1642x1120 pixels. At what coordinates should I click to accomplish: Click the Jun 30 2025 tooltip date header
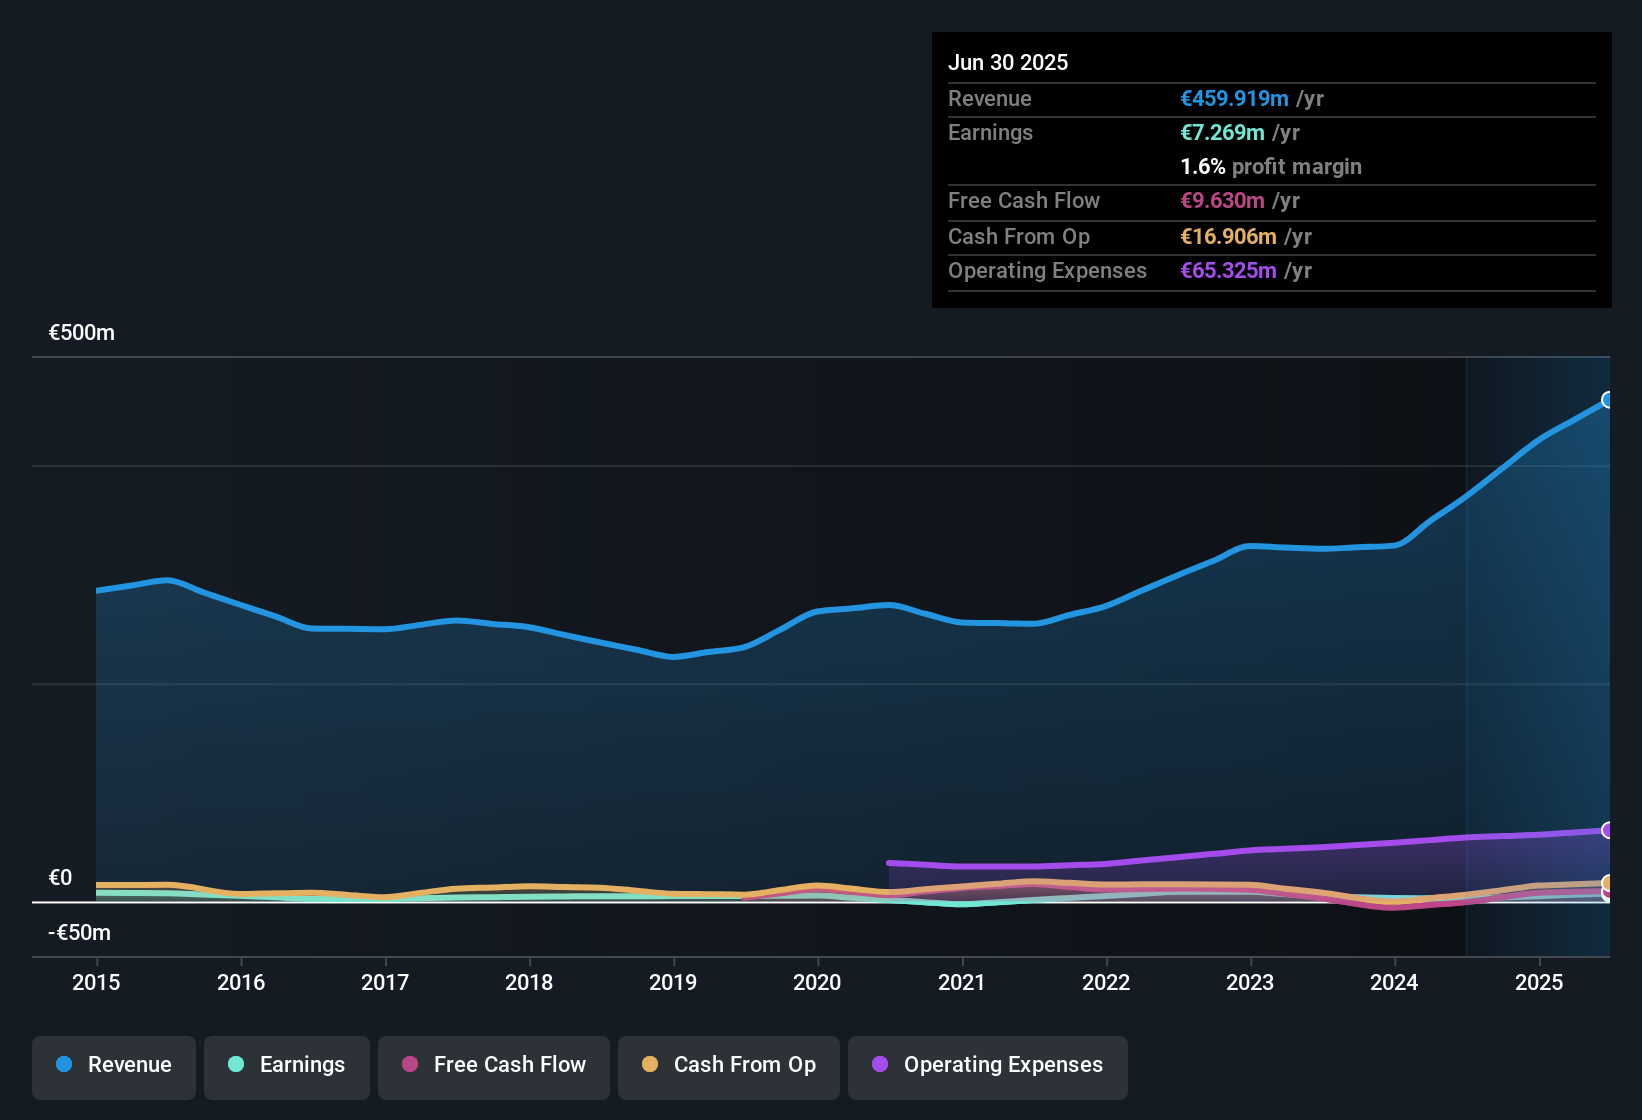[1008, 62]
